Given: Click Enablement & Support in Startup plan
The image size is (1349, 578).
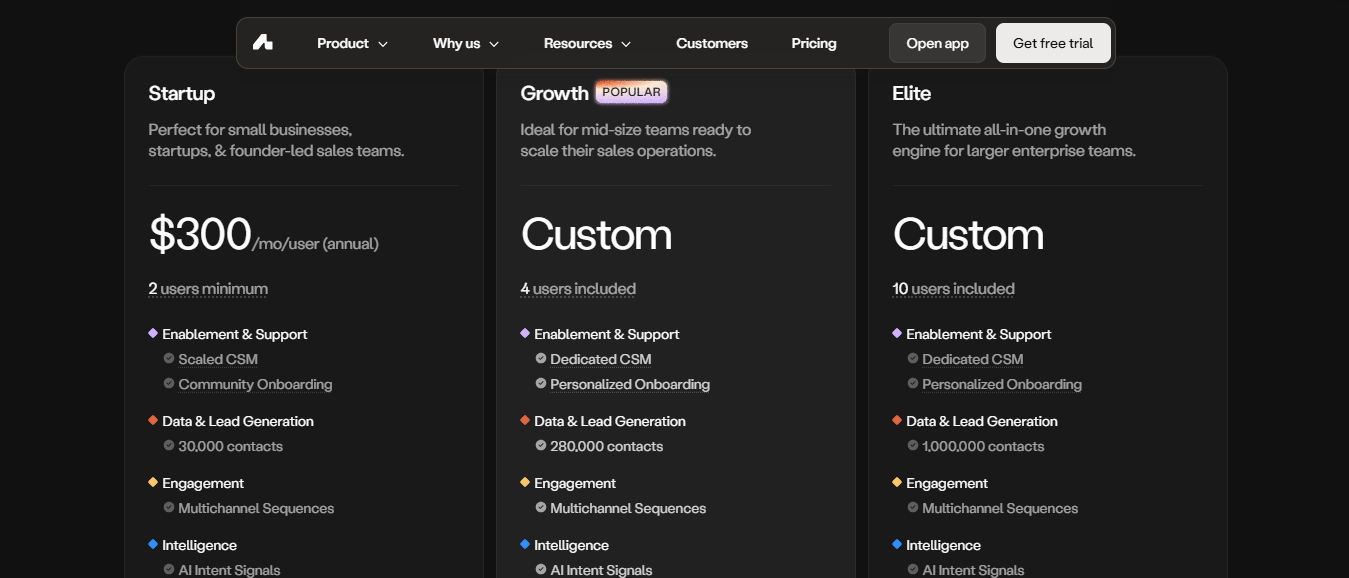Looking at the screenshot, I should coord(235,334).
